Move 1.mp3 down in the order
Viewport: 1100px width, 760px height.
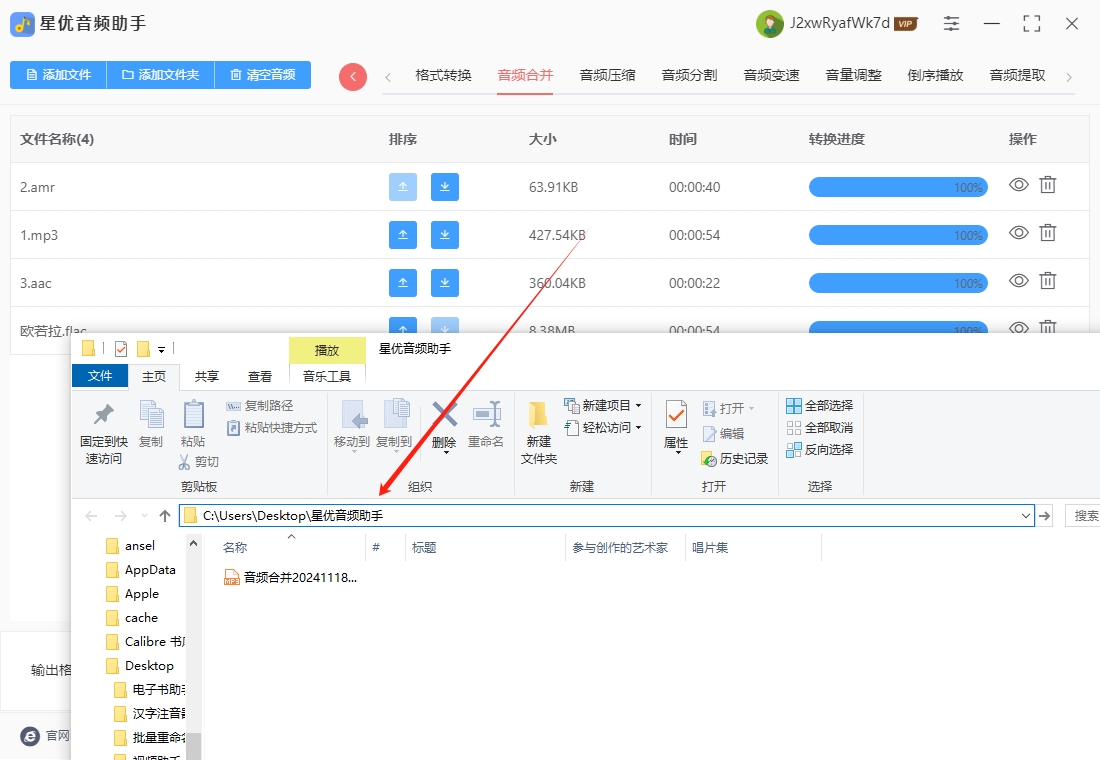coord(445,234)
